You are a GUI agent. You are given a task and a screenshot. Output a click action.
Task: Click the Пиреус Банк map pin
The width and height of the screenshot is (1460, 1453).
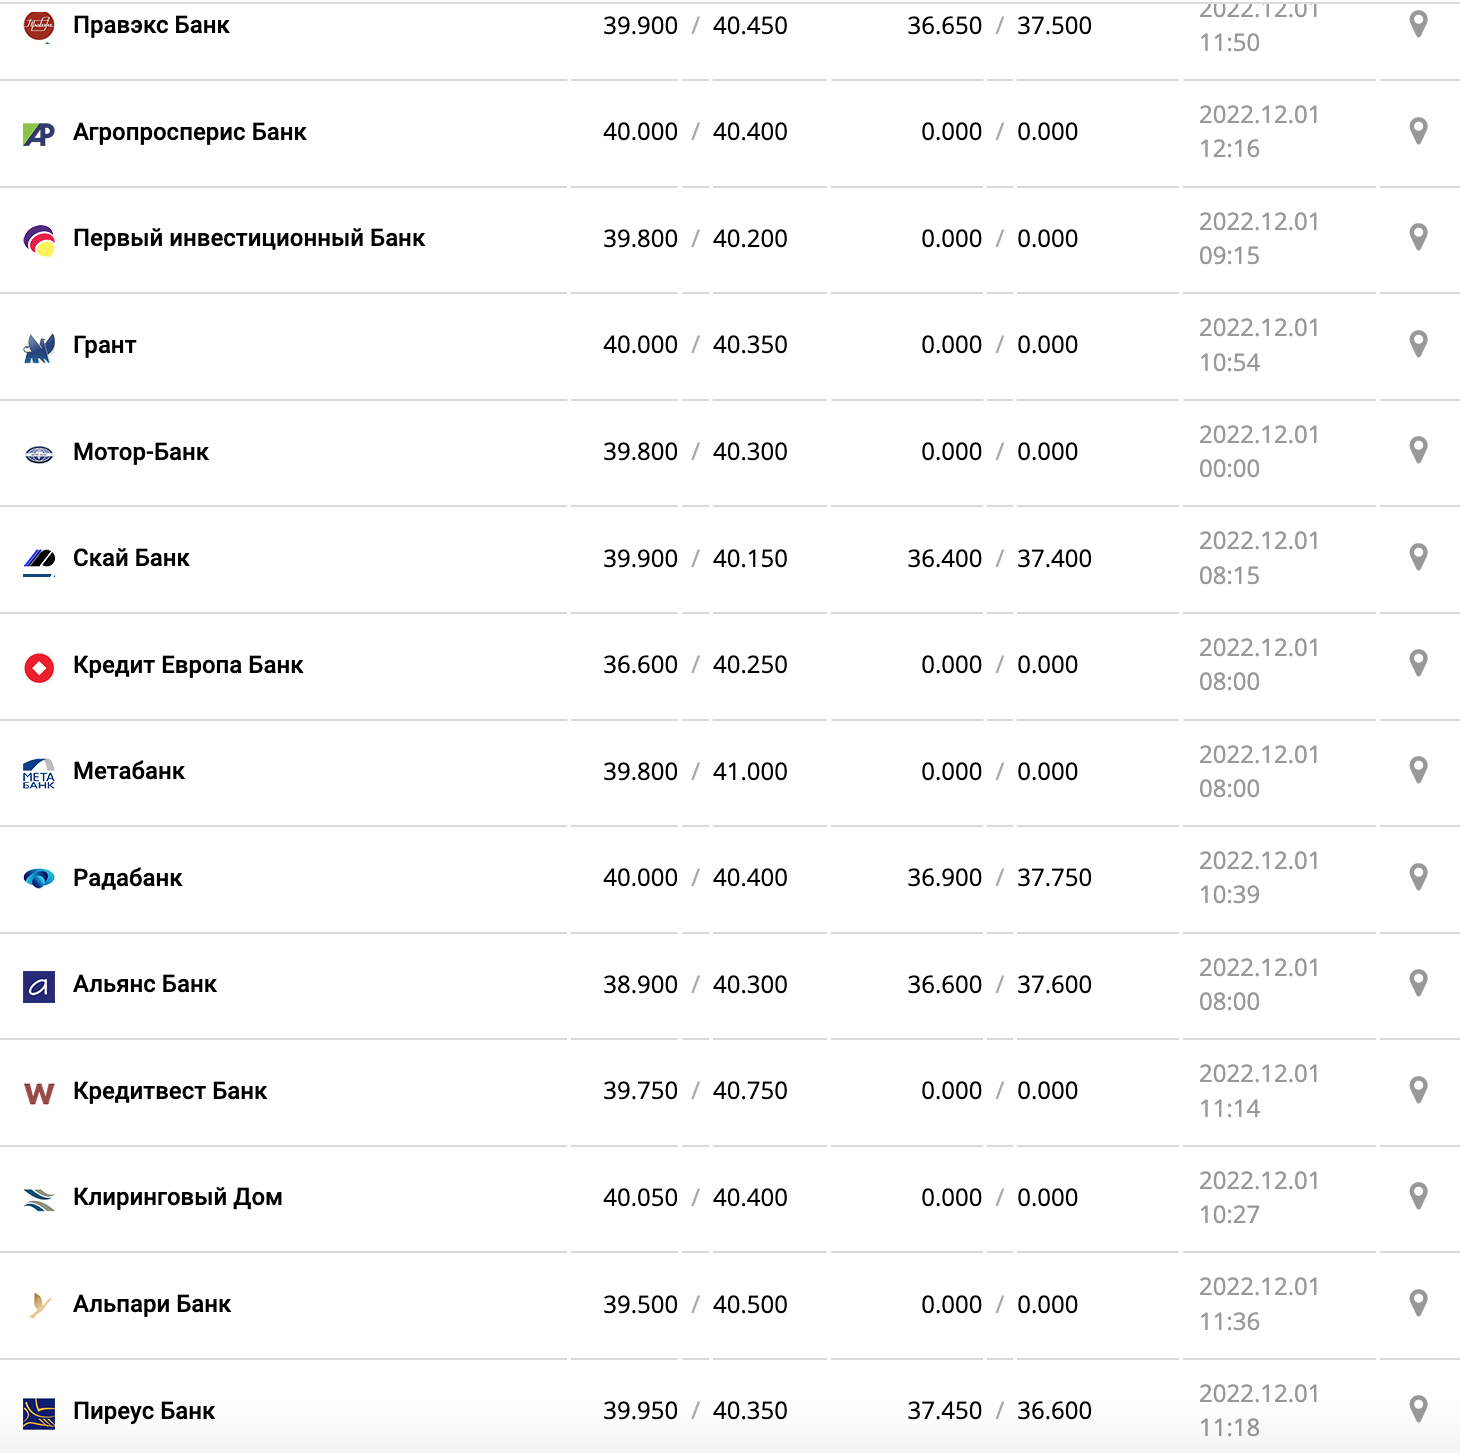pyautogui.click(x=1418, y=1410)
